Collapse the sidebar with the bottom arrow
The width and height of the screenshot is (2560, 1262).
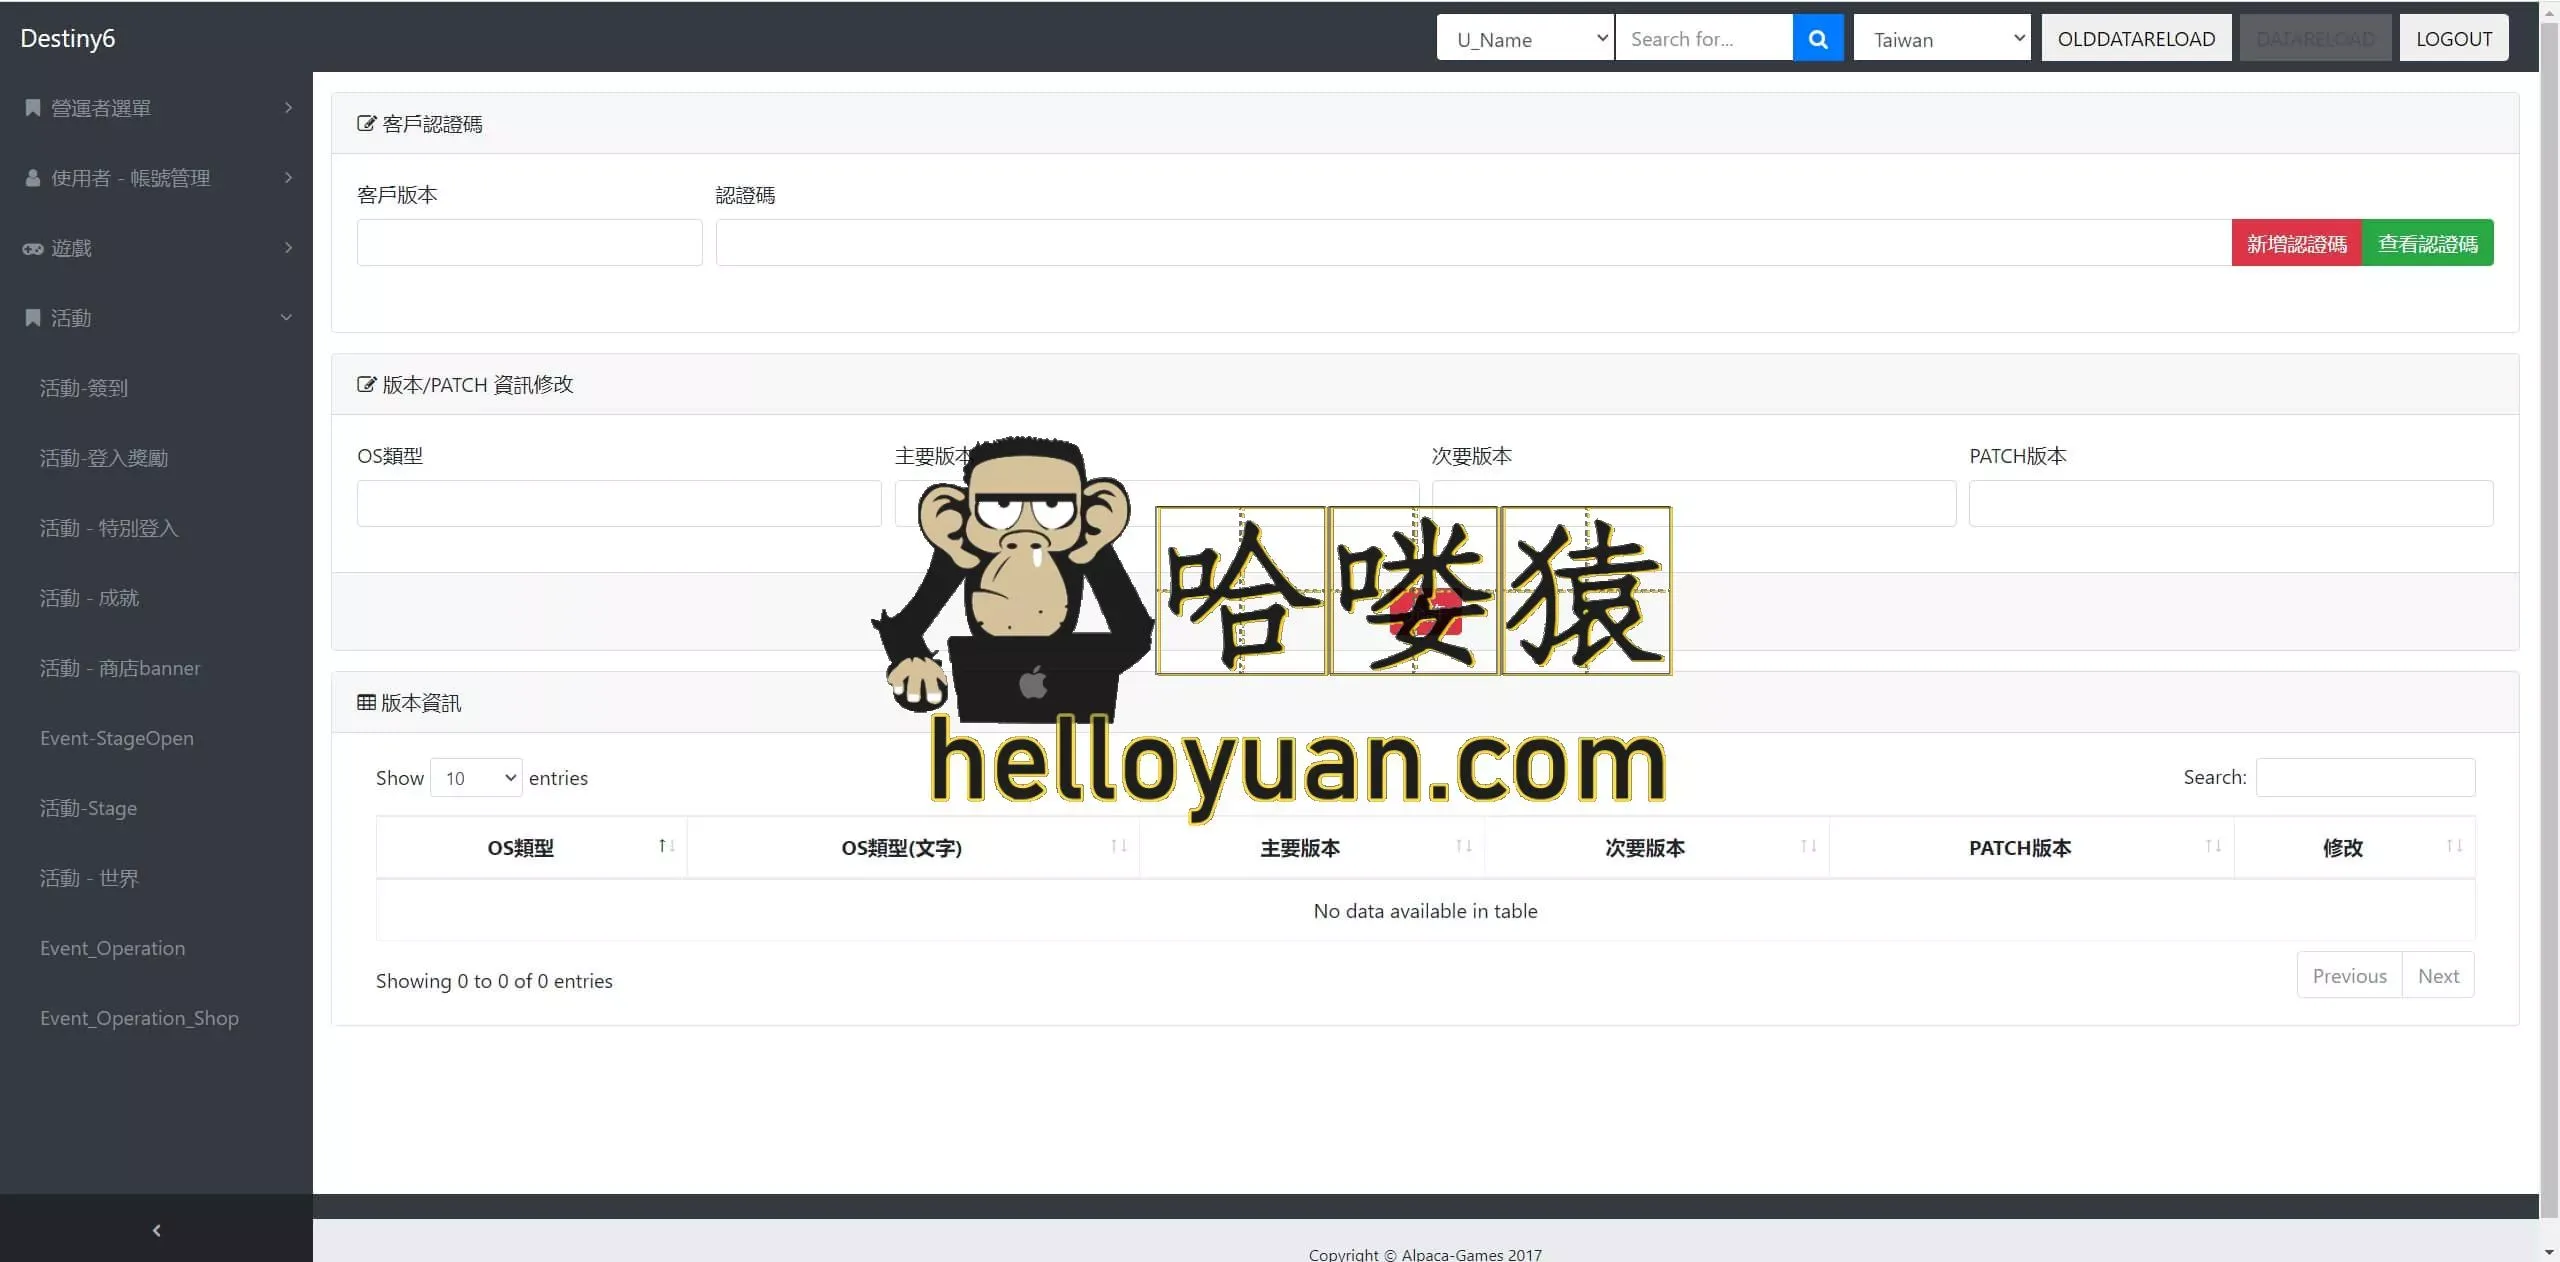click(156, 1230)
